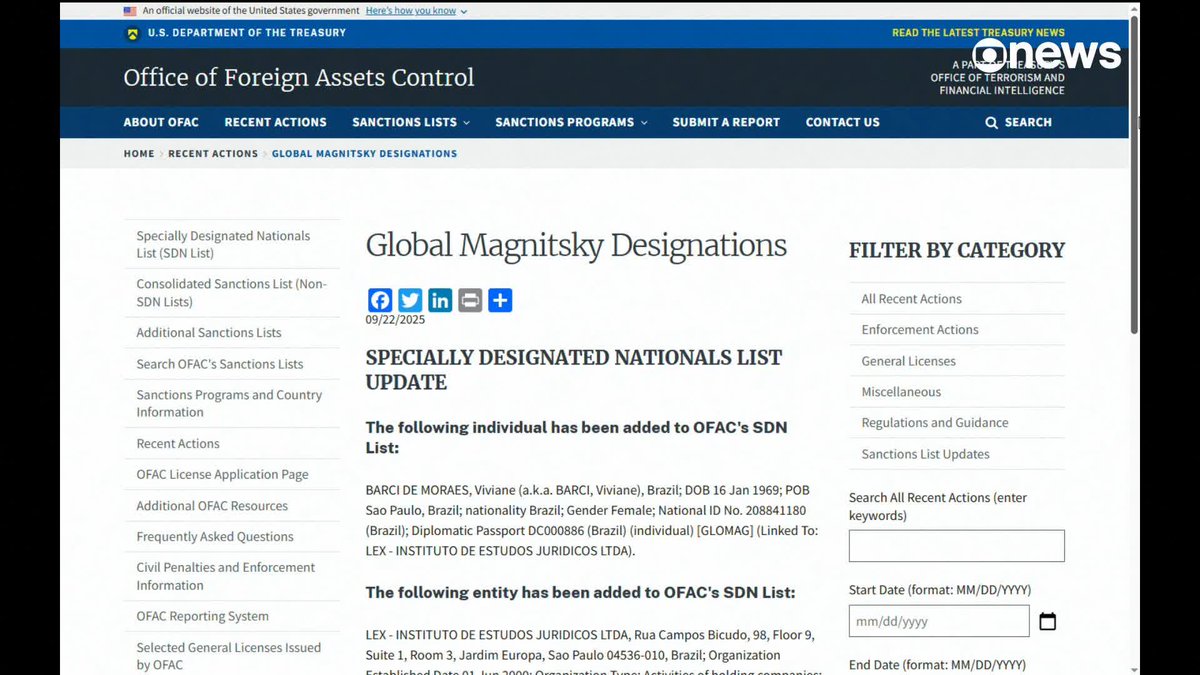The width and height of the screenshot is (1200, 675).
Task: Click the search magnifier icon
Action: (x=991, y=122)
